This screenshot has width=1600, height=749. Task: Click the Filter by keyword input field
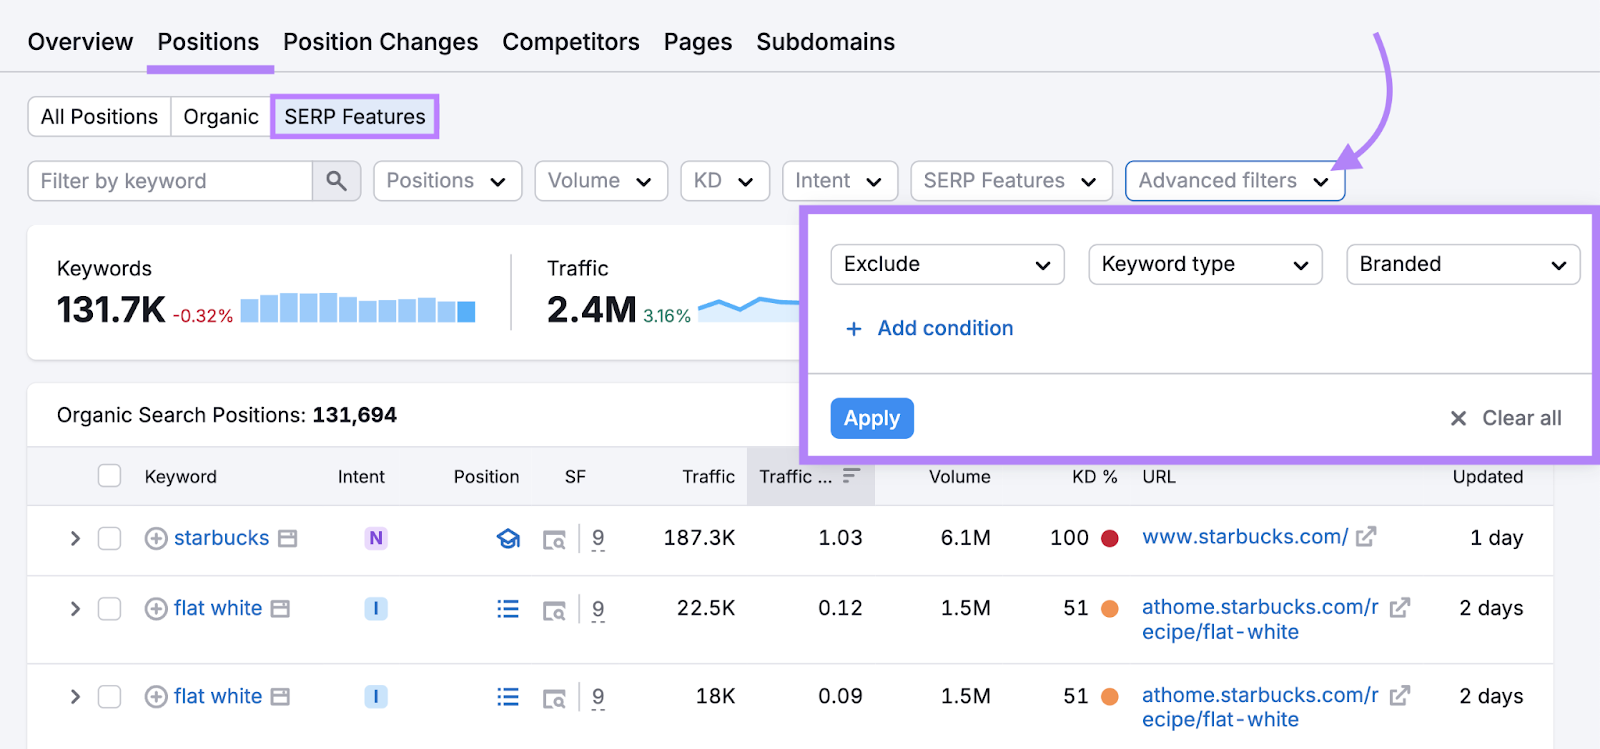170,181
